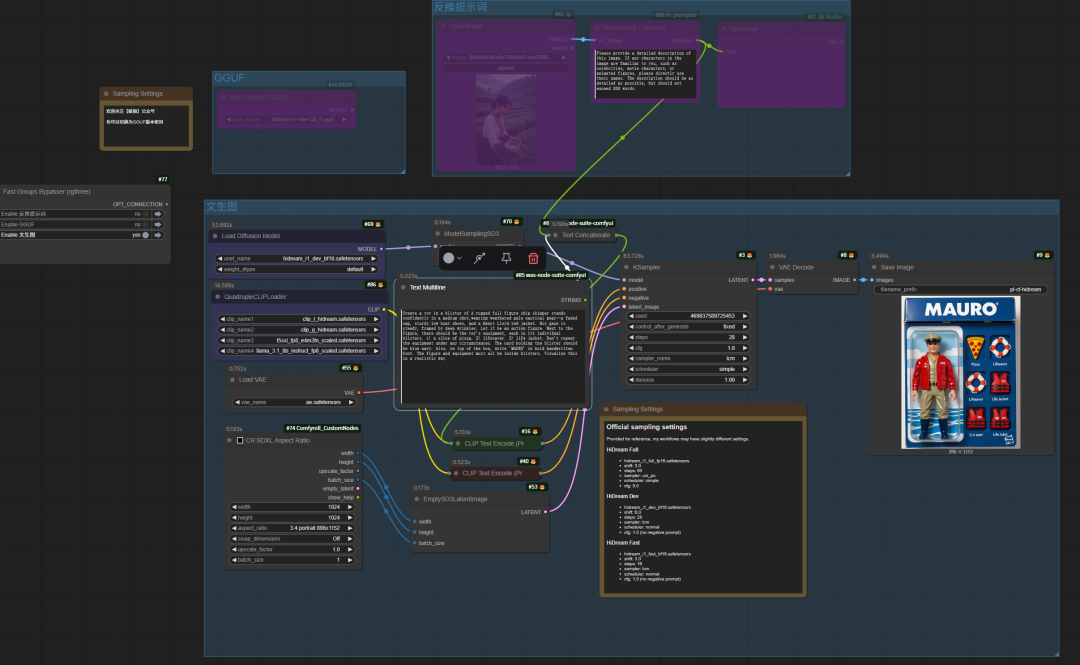Decrease the steps value with left arrow
Viewport: 1080px width, 665px height.
coord(631,338)
